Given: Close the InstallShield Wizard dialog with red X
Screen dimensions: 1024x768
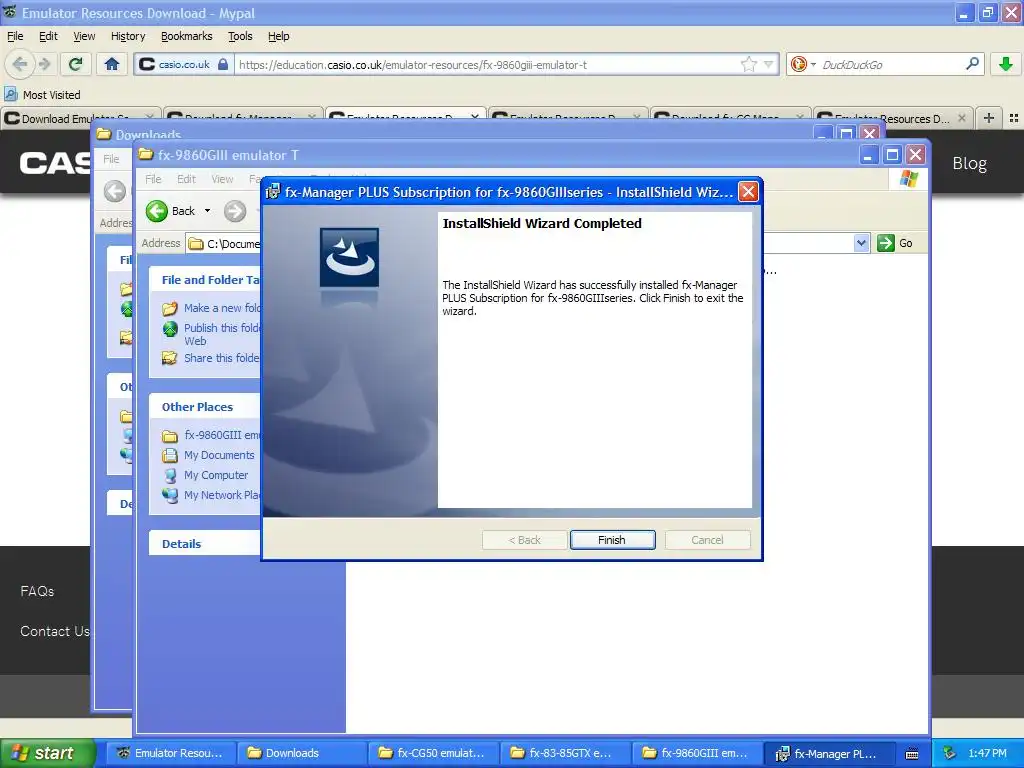Looking at the screenshot, I should (748, 192).
